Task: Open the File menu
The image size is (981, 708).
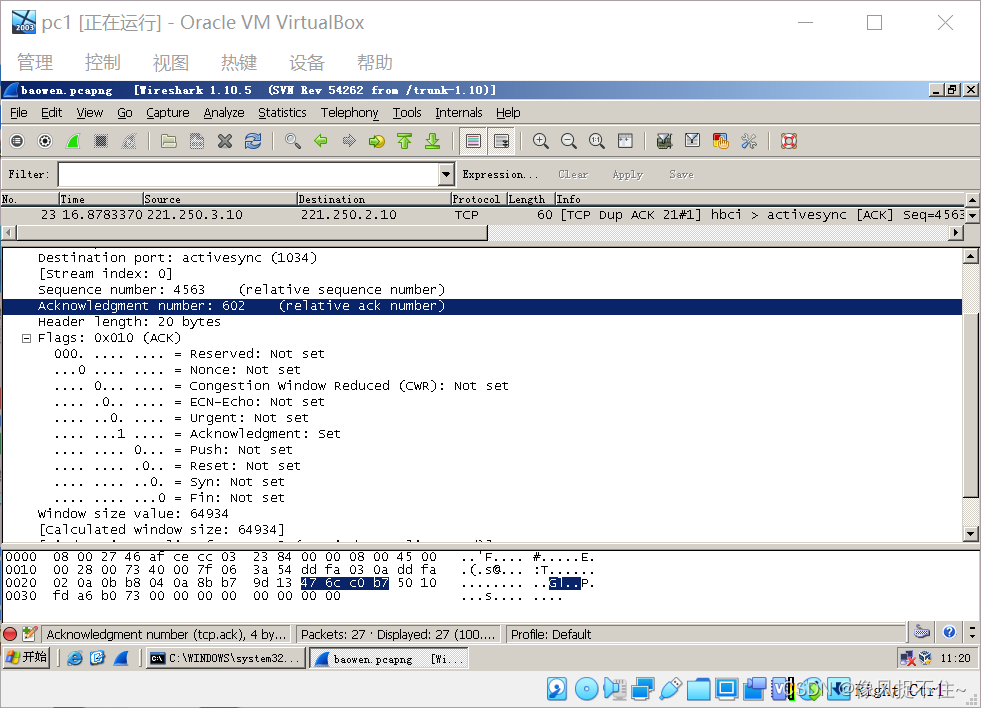Action: [19, 113]
